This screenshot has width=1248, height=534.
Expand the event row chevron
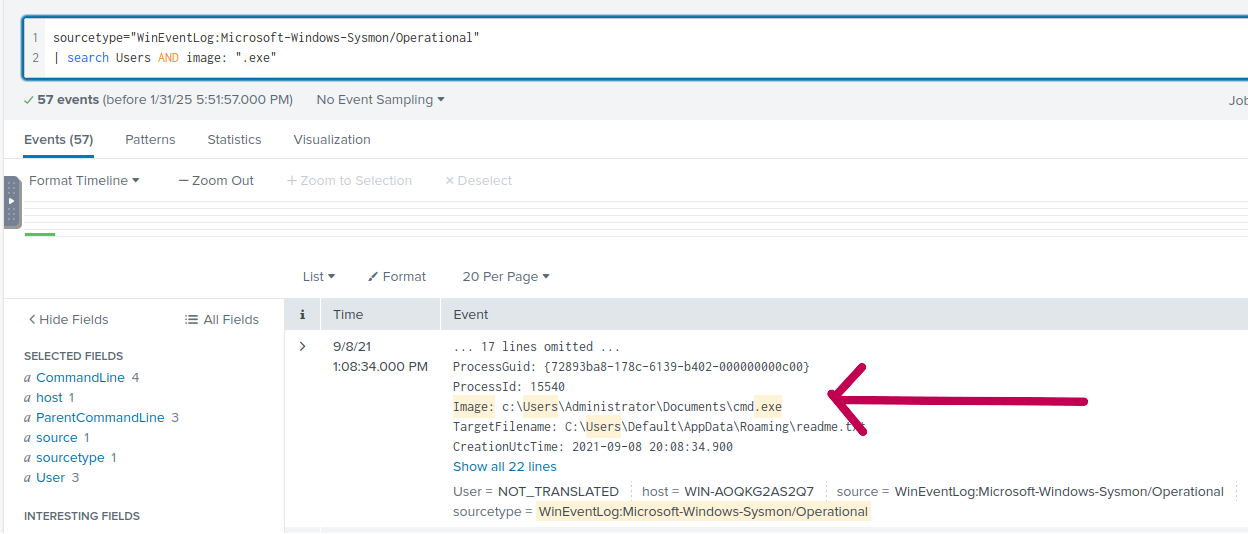click(302, 347)
